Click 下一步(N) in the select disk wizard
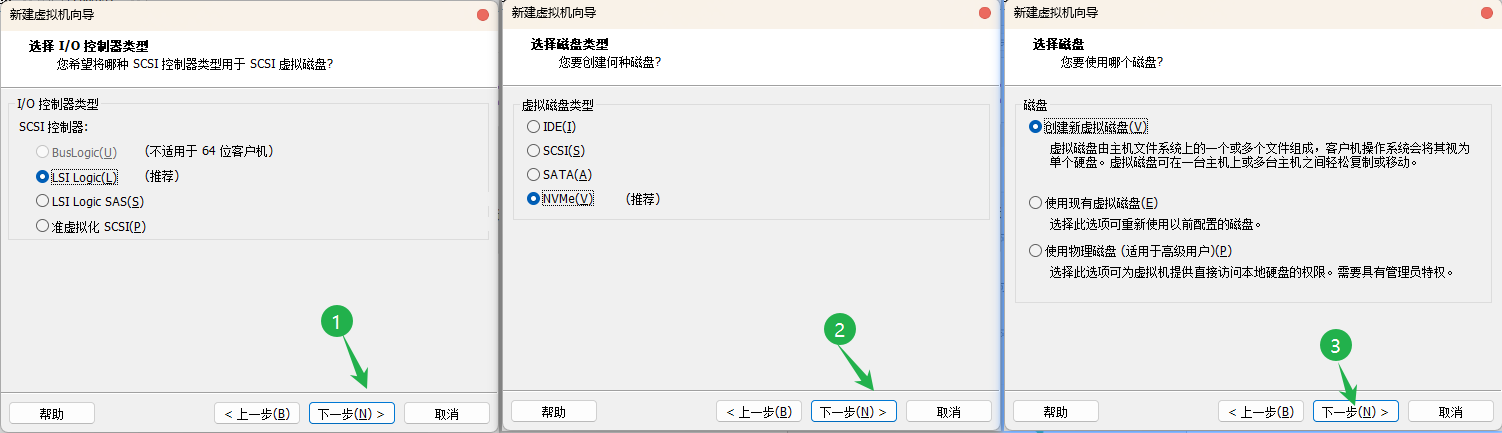The width and height of the screenshot is (1502, 433). coord(1356,411)
